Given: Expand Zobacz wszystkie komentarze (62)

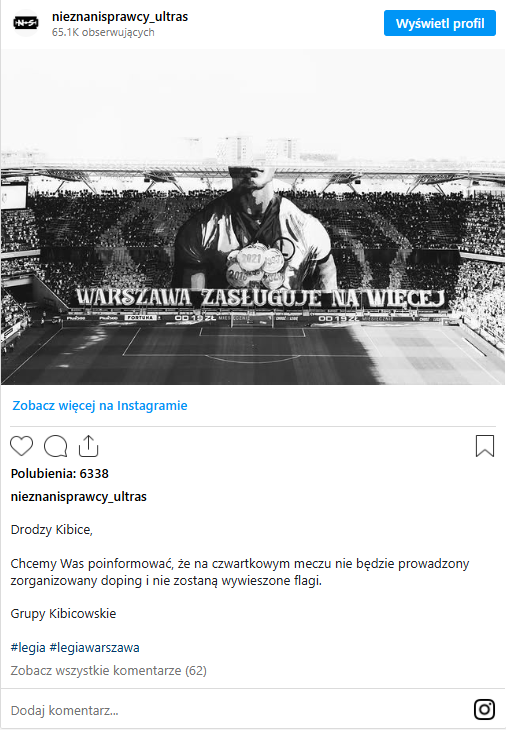Looking at the screenshot, I should coord(108,670).
